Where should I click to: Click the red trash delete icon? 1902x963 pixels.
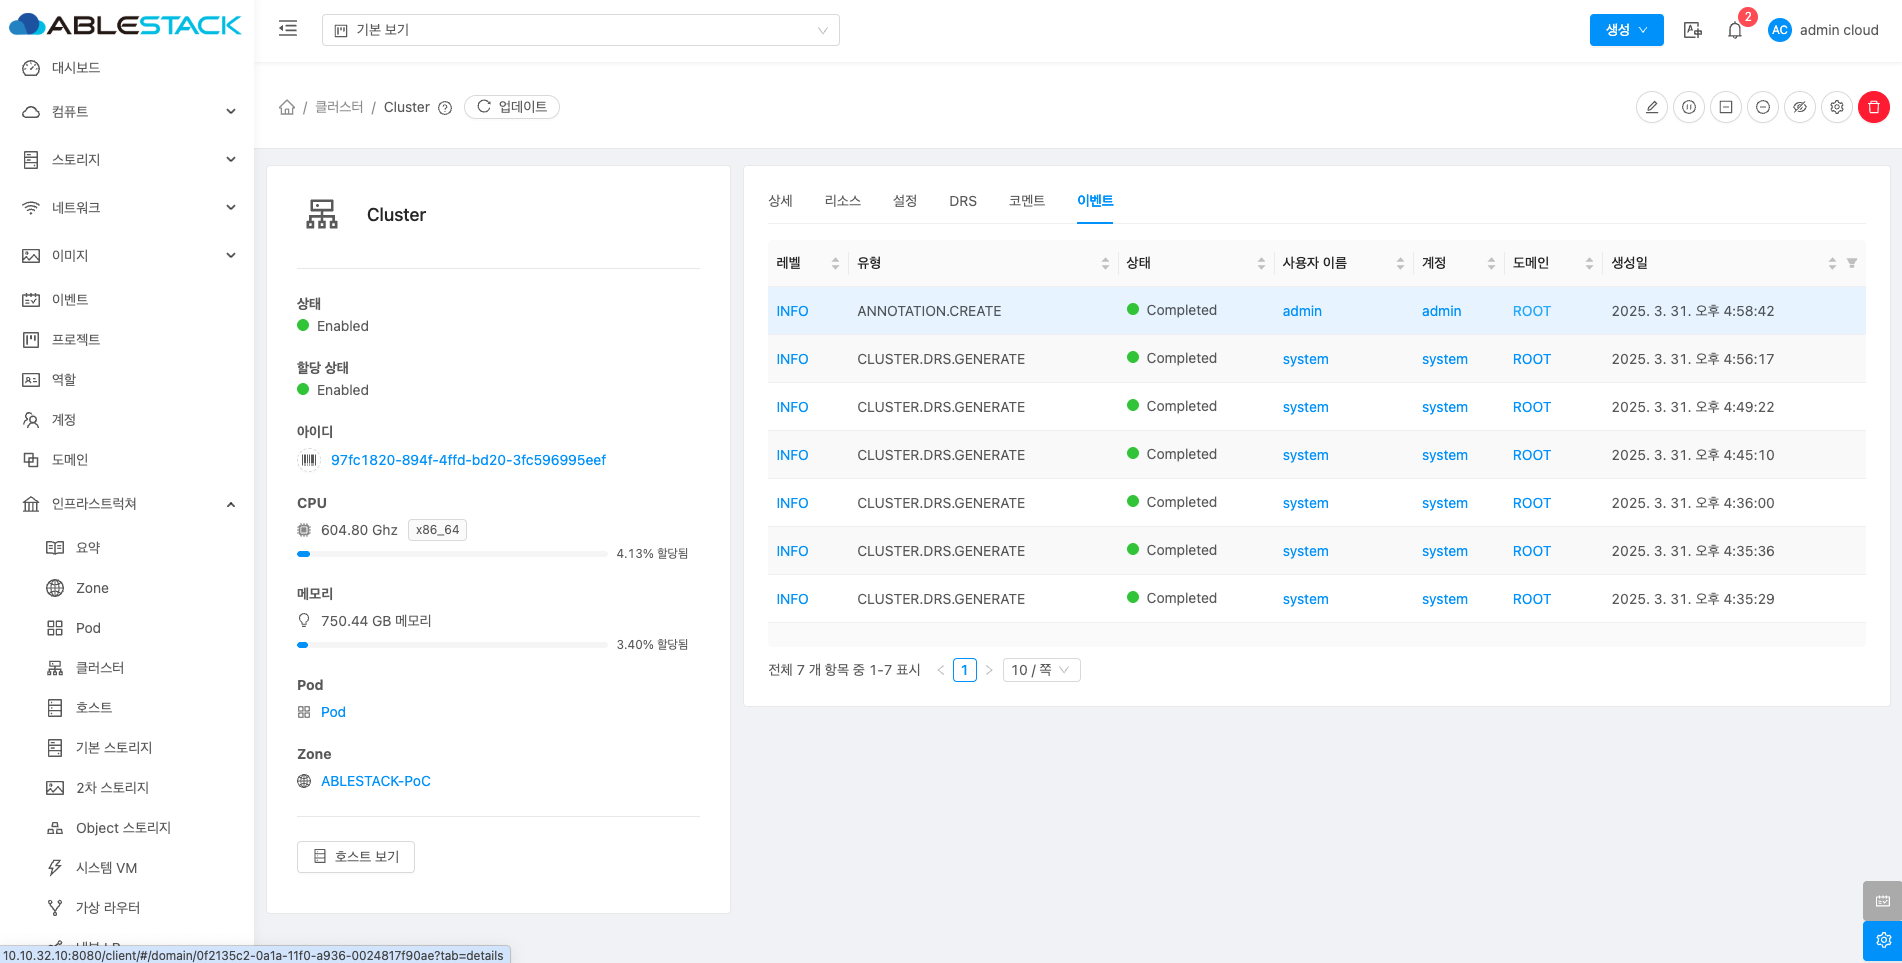(x=1873, y=107)
